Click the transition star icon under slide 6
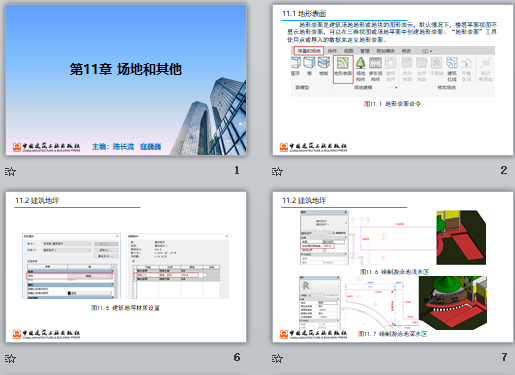Viewport: 515px width, 375px height. coord(10,359)
